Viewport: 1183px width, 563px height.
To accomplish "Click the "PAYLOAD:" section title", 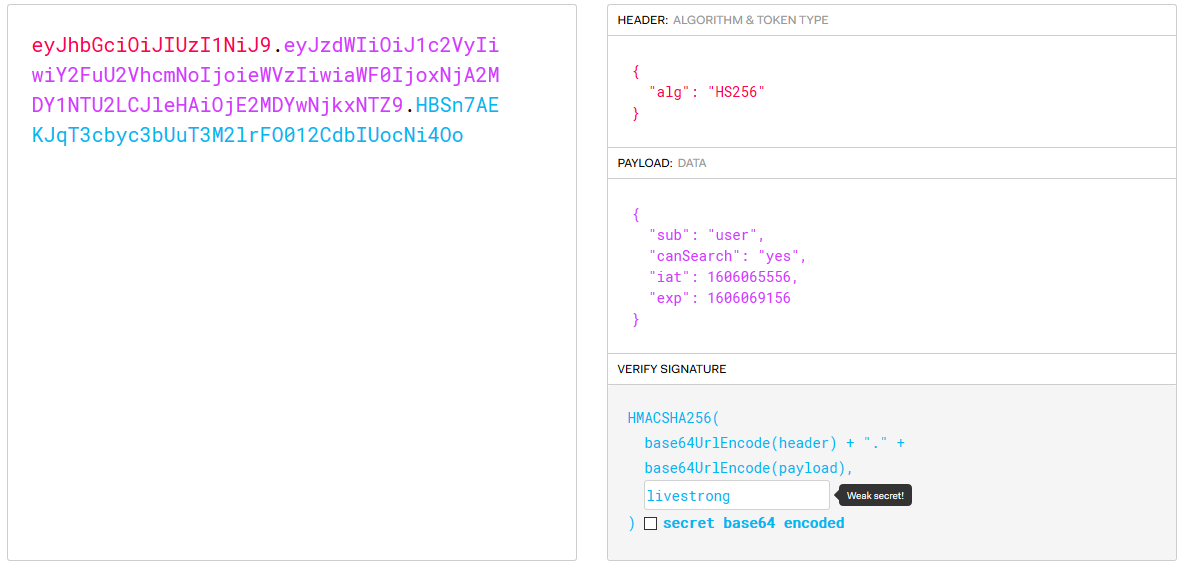I will click(x=645, y=163).
